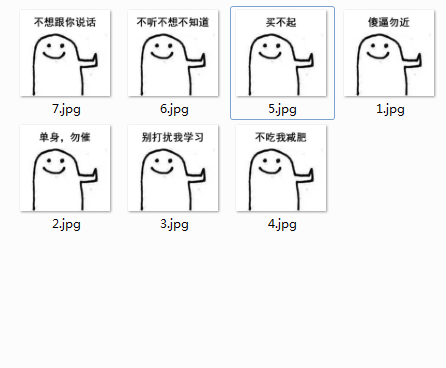Click the file name 5.jpg
This screenshot has height=368, width=446.
(x=282, y=109)
